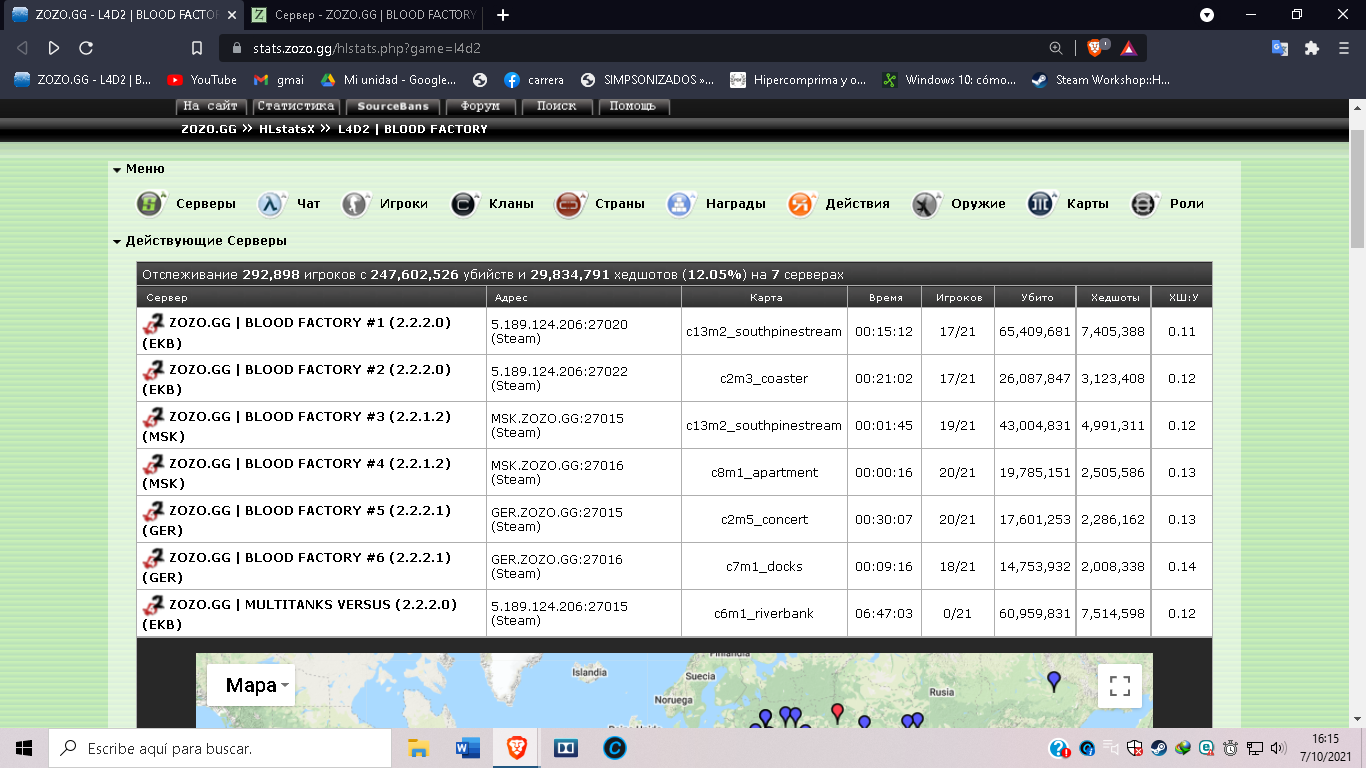Open the Карты section icon
Screen dimensions: 1366x768
coord(1041,204)
